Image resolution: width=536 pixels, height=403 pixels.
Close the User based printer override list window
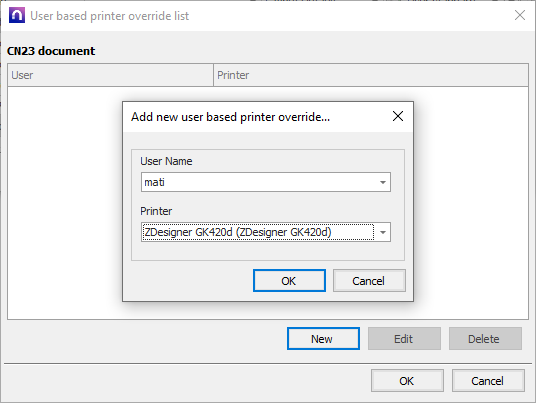pyautogui.click(x=520, y=15)
